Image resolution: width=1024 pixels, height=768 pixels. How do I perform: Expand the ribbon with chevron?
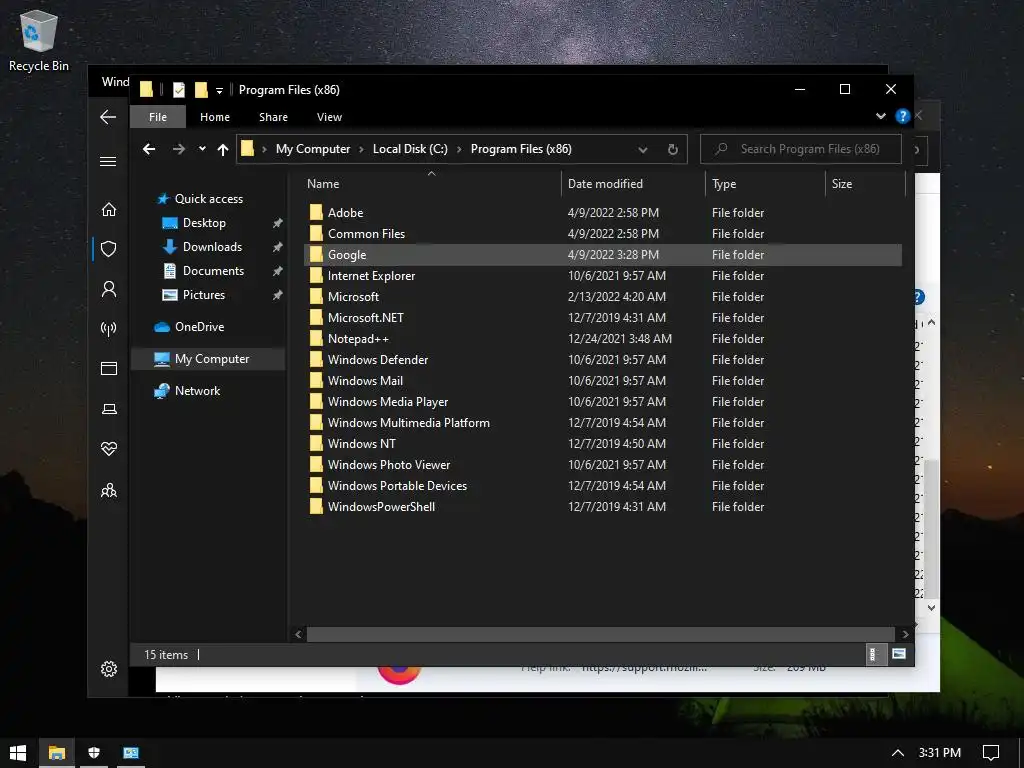tap(881, 116)
